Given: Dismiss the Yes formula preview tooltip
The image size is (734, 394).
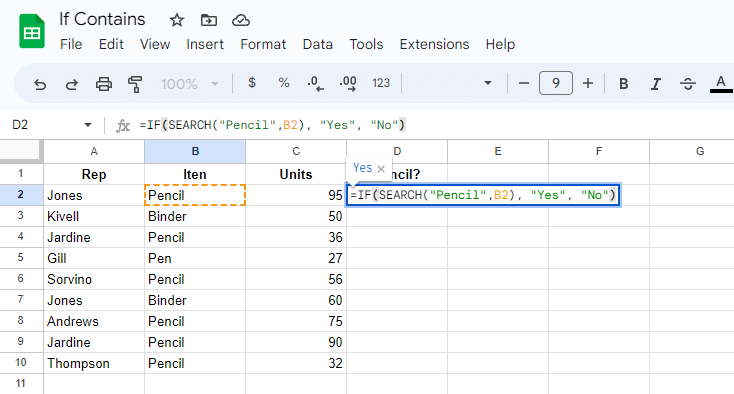Looking at the screenshot, I should coord(381,169).
